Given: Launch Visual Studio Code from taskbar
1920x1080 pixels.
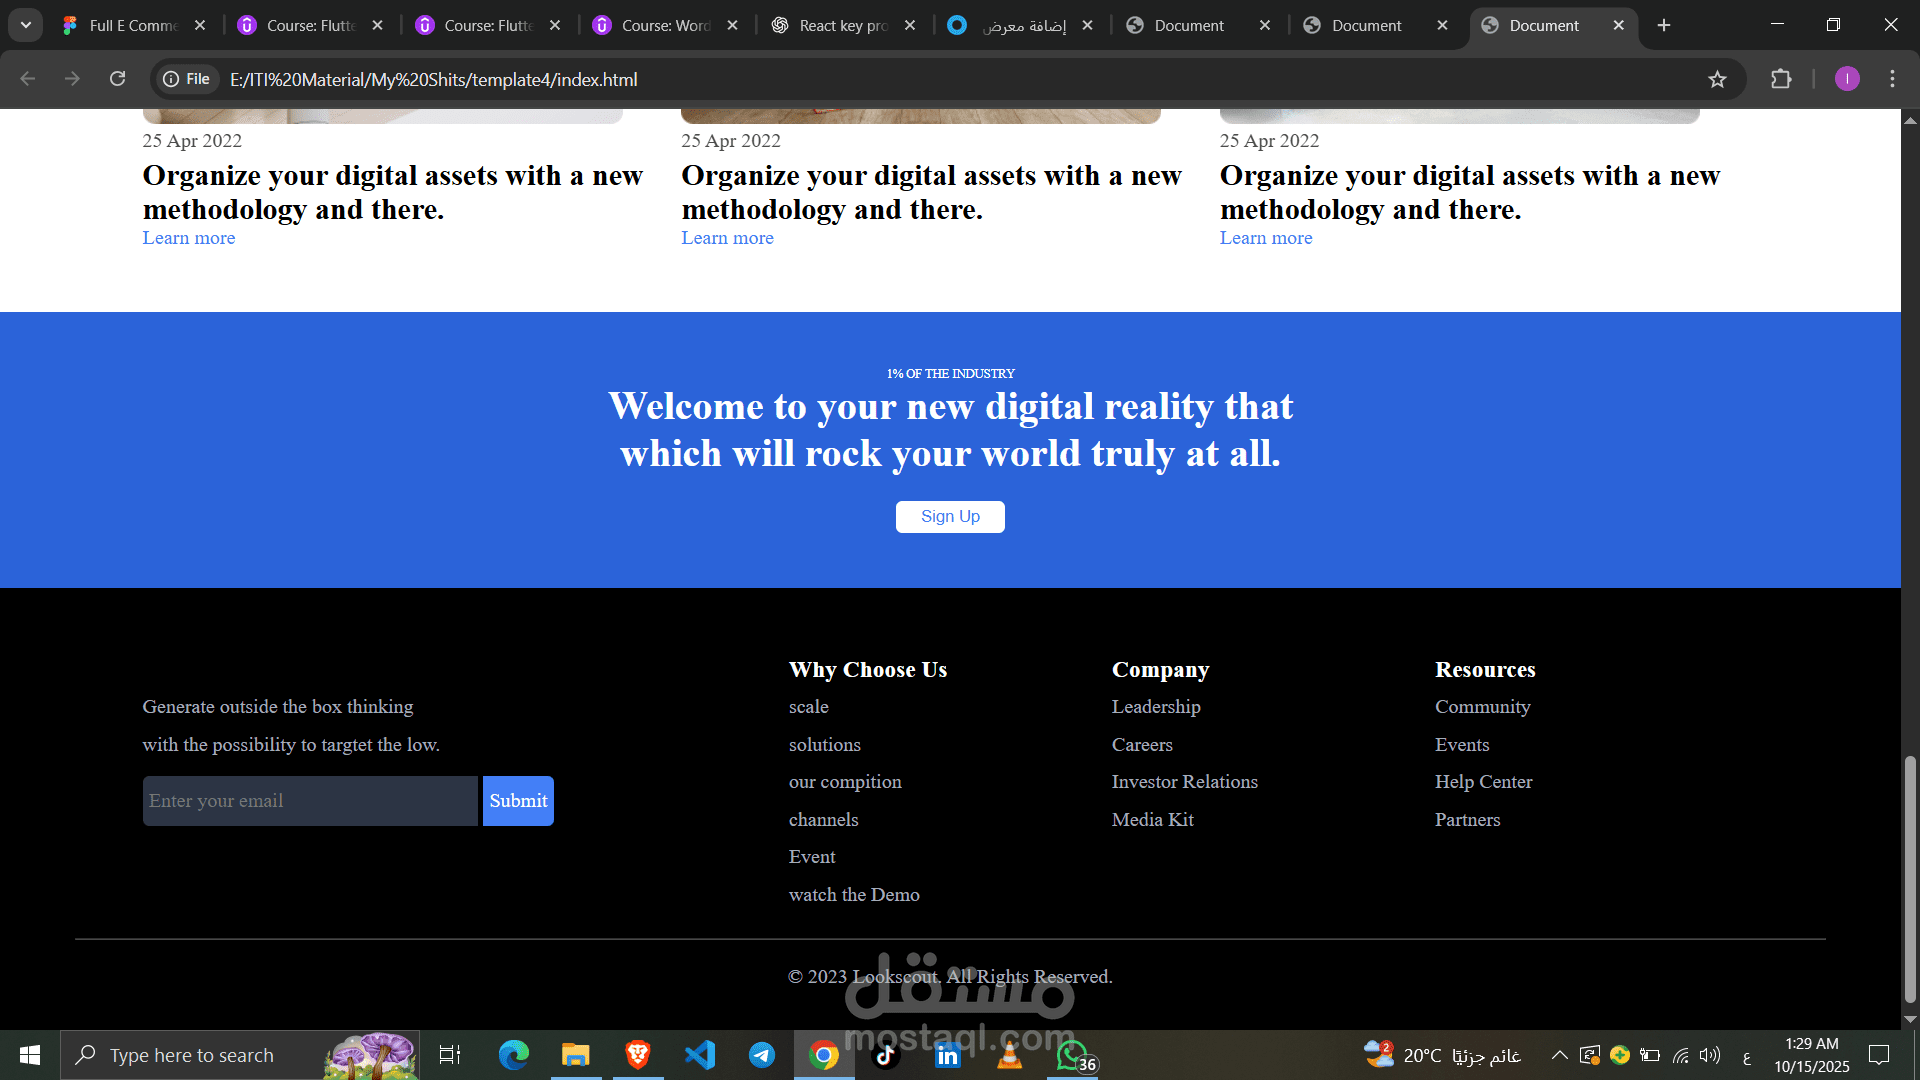Looking at the screenshot, I should pyautogui.click(x=700, y=1055).
